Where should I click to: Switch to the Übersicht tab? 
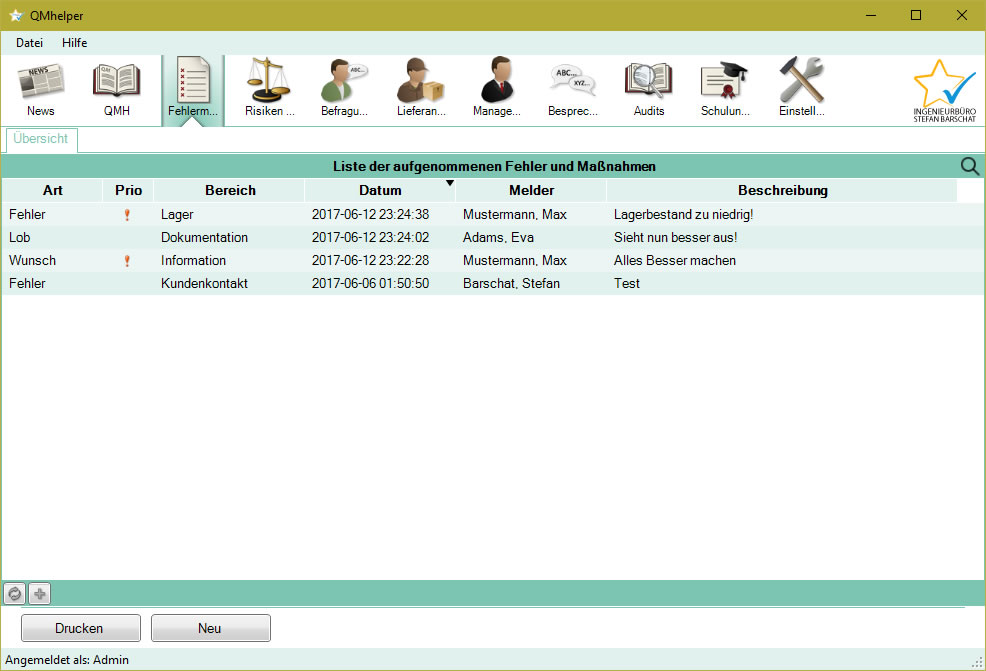[x=41, y=139]
